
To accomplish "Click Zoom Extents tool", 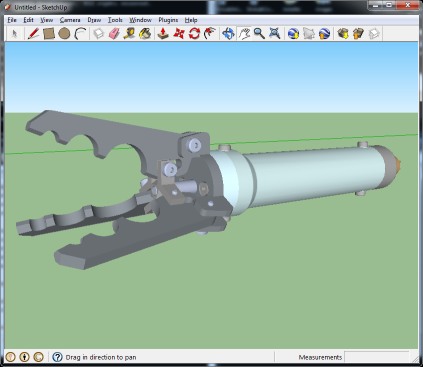I will click(275, 34).
